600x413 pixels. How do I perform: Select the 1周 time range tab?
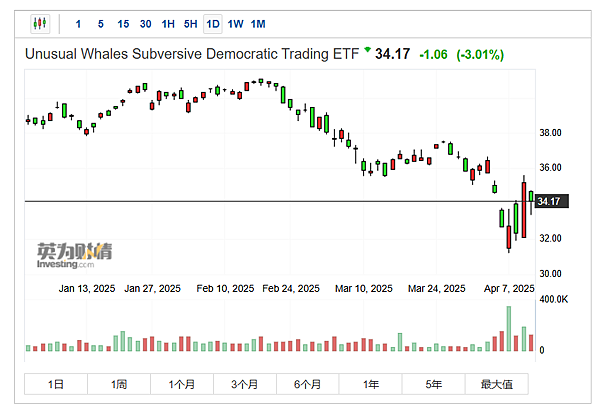[119, 384]
